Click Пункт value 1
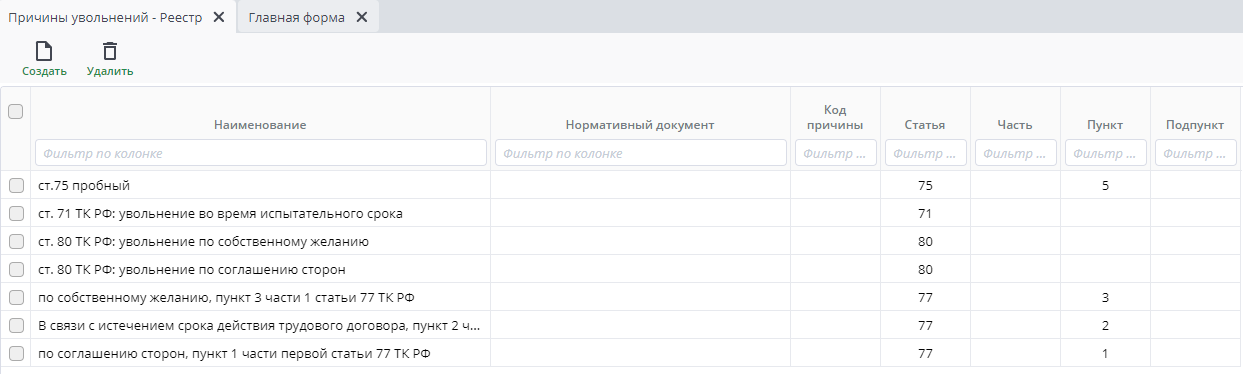This screenshot has width=1243, height=374. 1105,353
